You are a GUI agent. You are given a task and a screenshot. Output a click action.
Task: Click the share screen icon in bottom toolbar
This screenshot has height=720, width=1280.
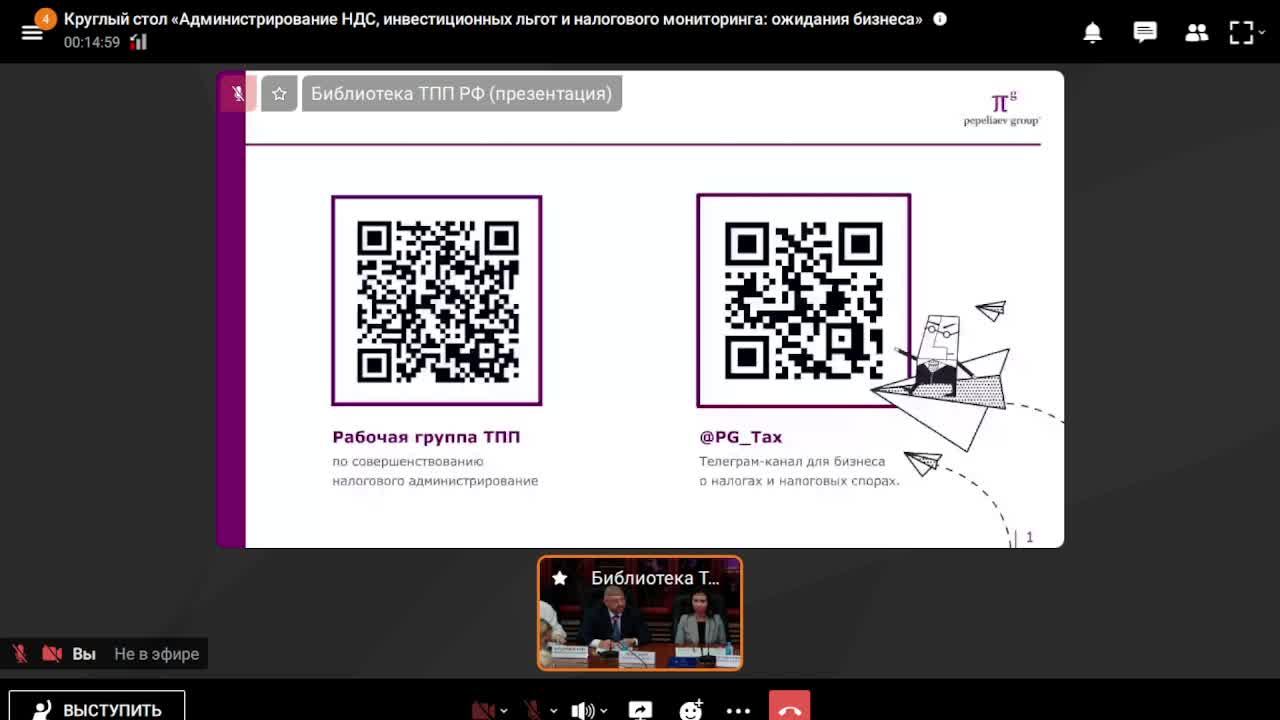coord(640,710)
